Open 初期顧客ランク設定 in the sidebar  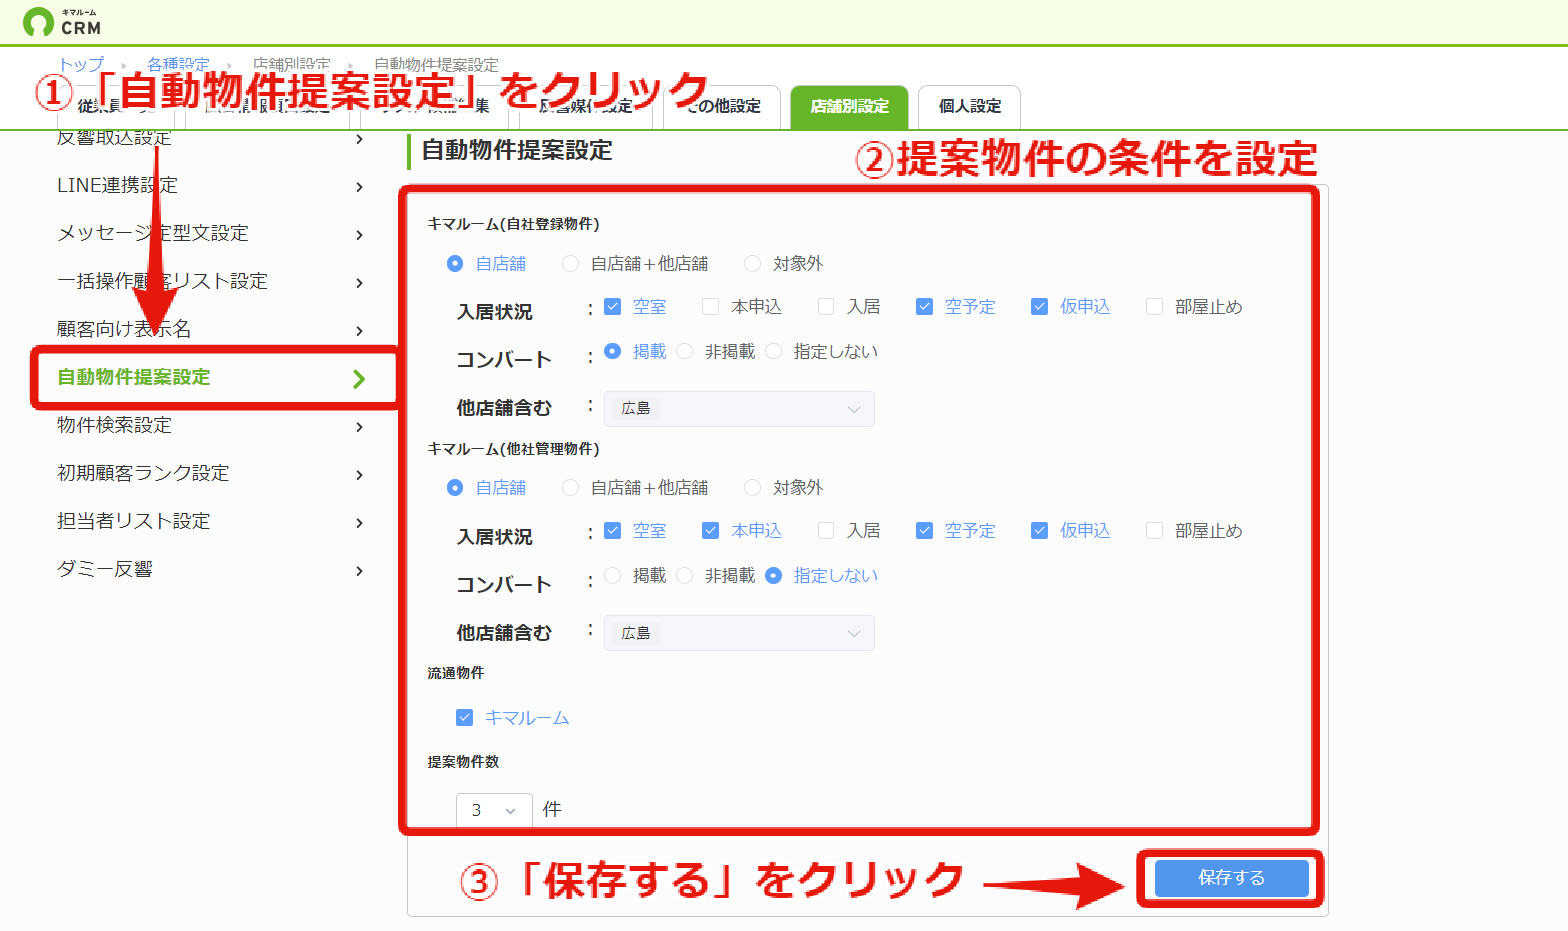pos(143,473)
